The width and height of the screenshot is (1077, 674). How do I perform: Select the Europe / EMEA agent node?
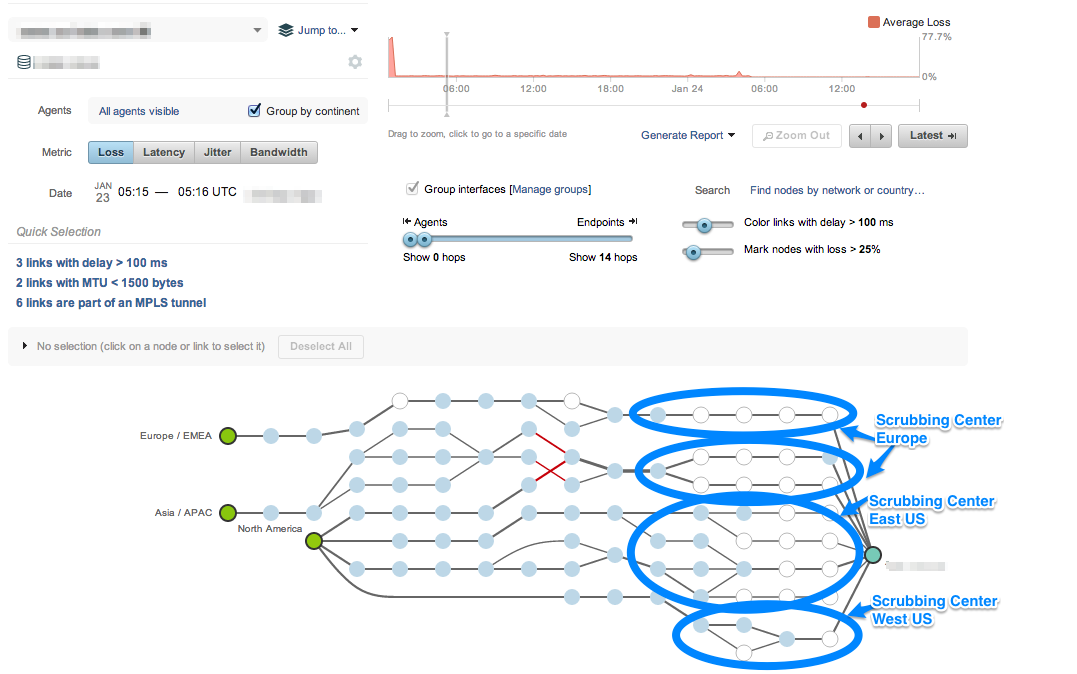(228, 435)
